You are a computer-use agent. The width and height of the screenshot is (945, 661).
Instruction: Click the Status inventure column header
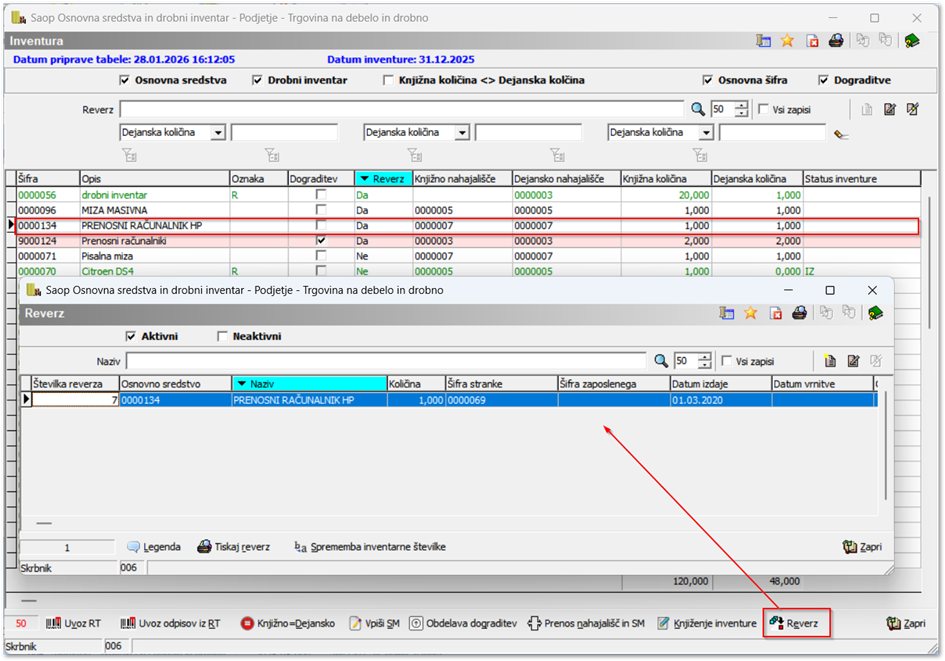pyautogui.click(x=862, y=178)
